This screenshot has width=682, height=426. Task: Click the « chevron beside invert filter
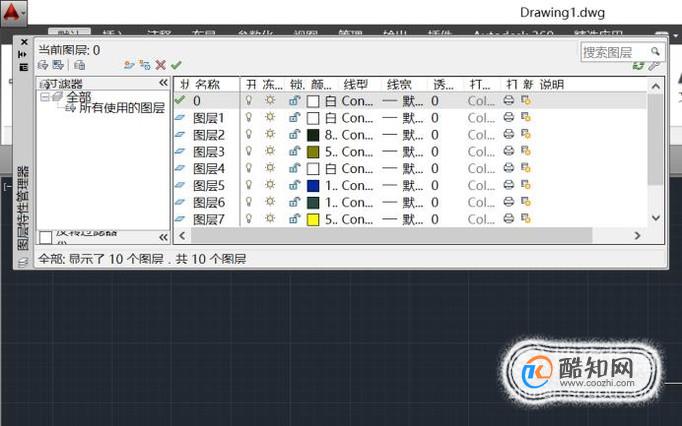click(x=163, y=237)
